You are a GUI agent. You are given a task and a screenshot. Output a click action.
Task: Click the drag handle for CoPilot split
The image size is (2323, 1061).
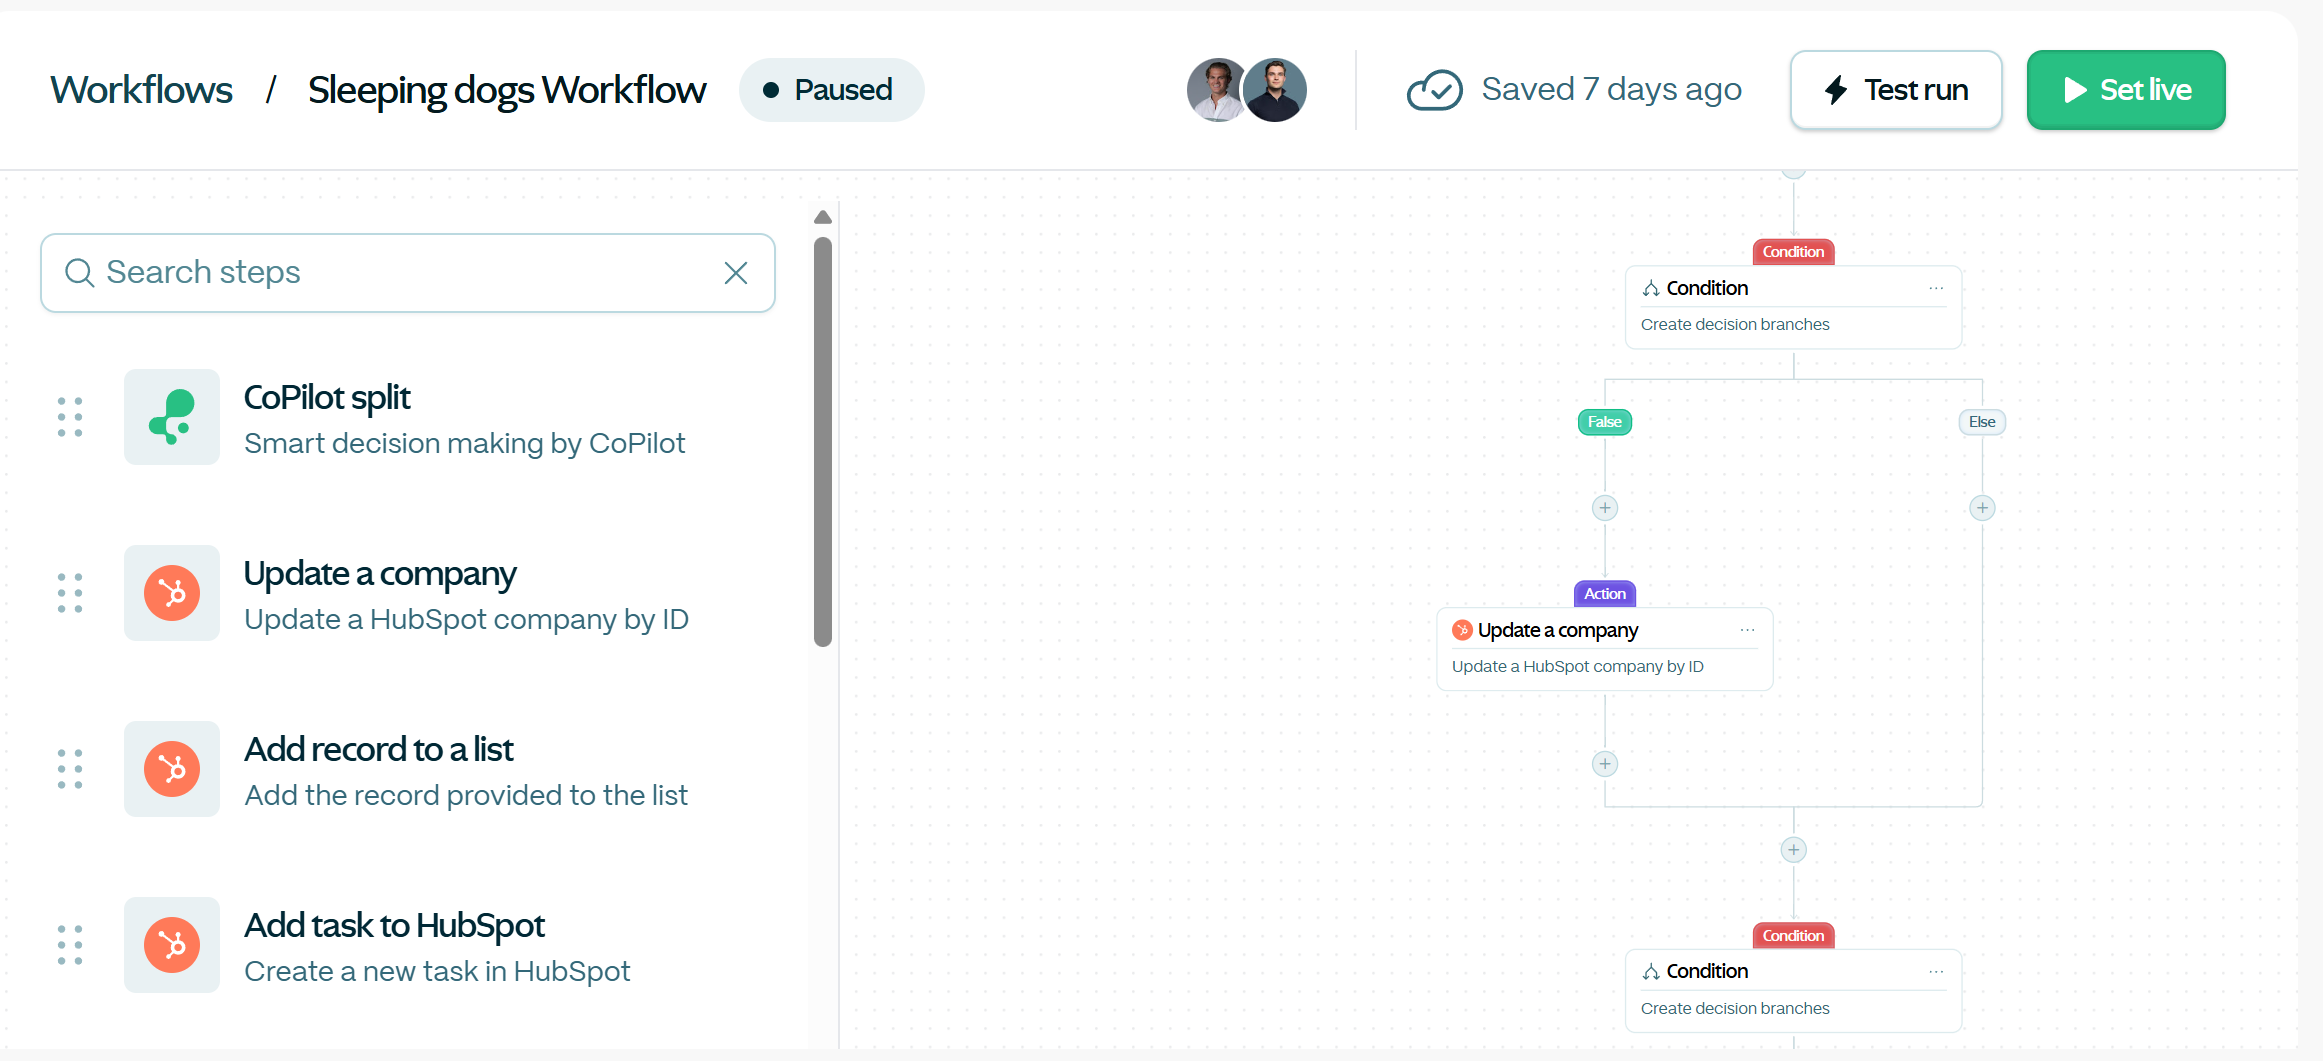70,417
